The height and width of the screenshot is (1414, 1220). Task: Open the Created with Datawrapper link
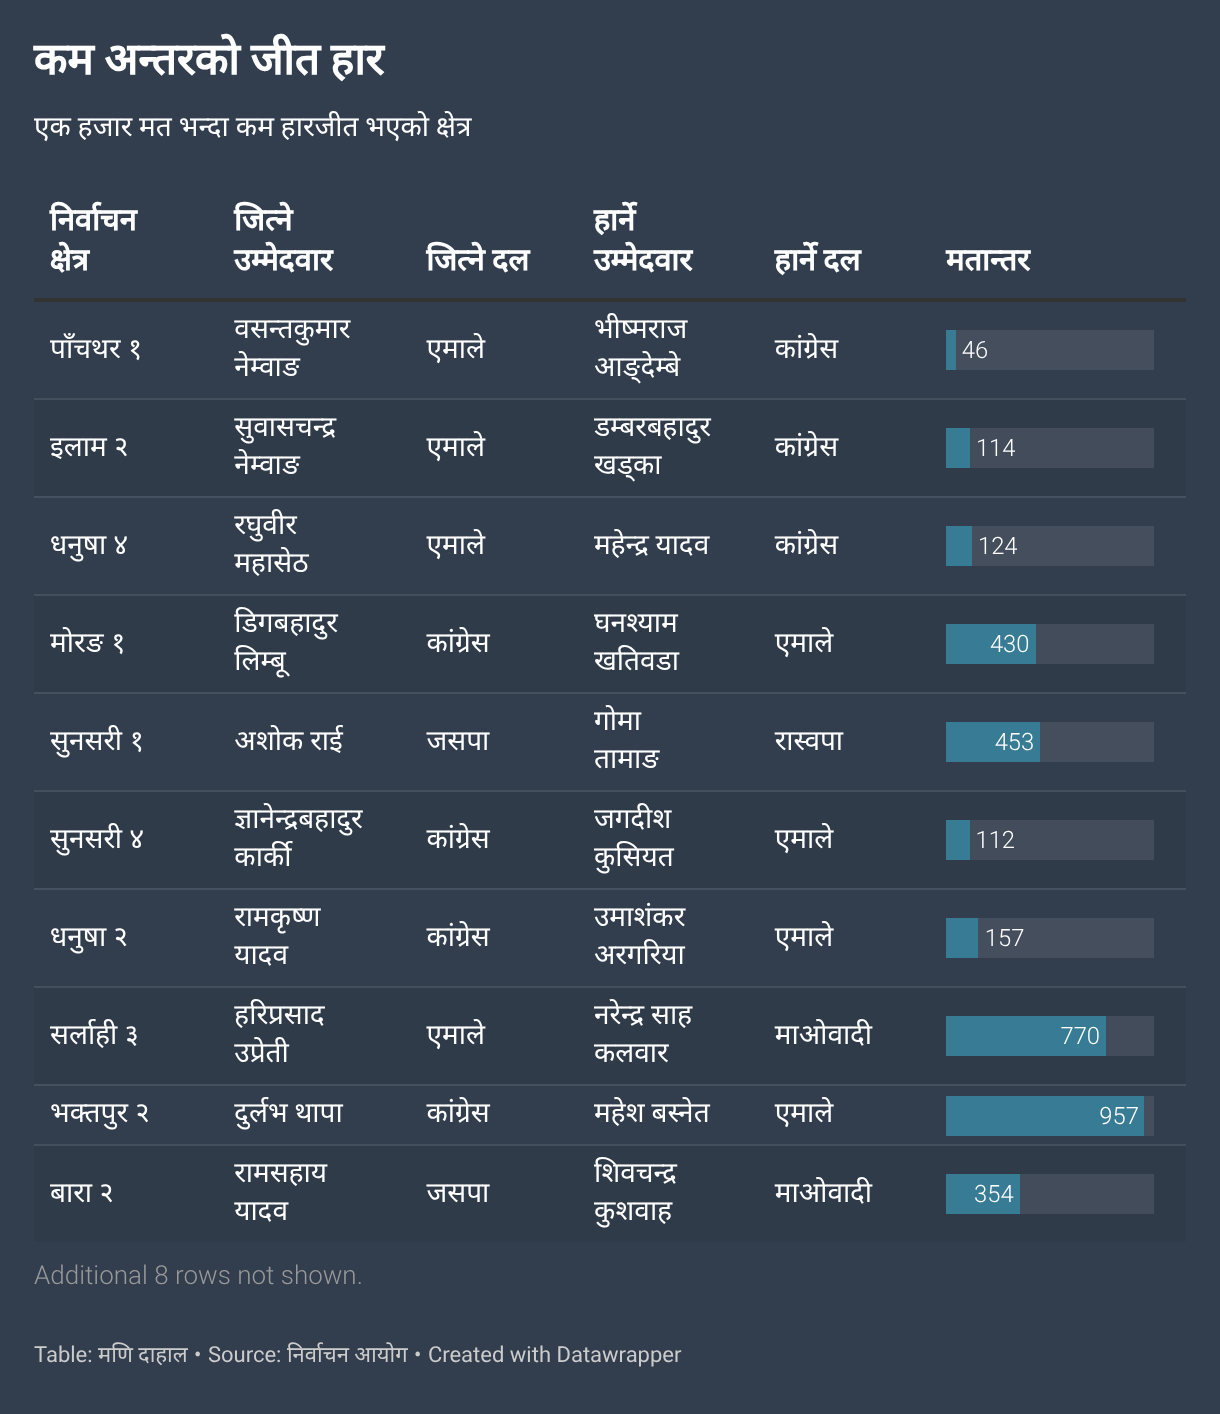pyautogui.click(x=554, y=1355)
